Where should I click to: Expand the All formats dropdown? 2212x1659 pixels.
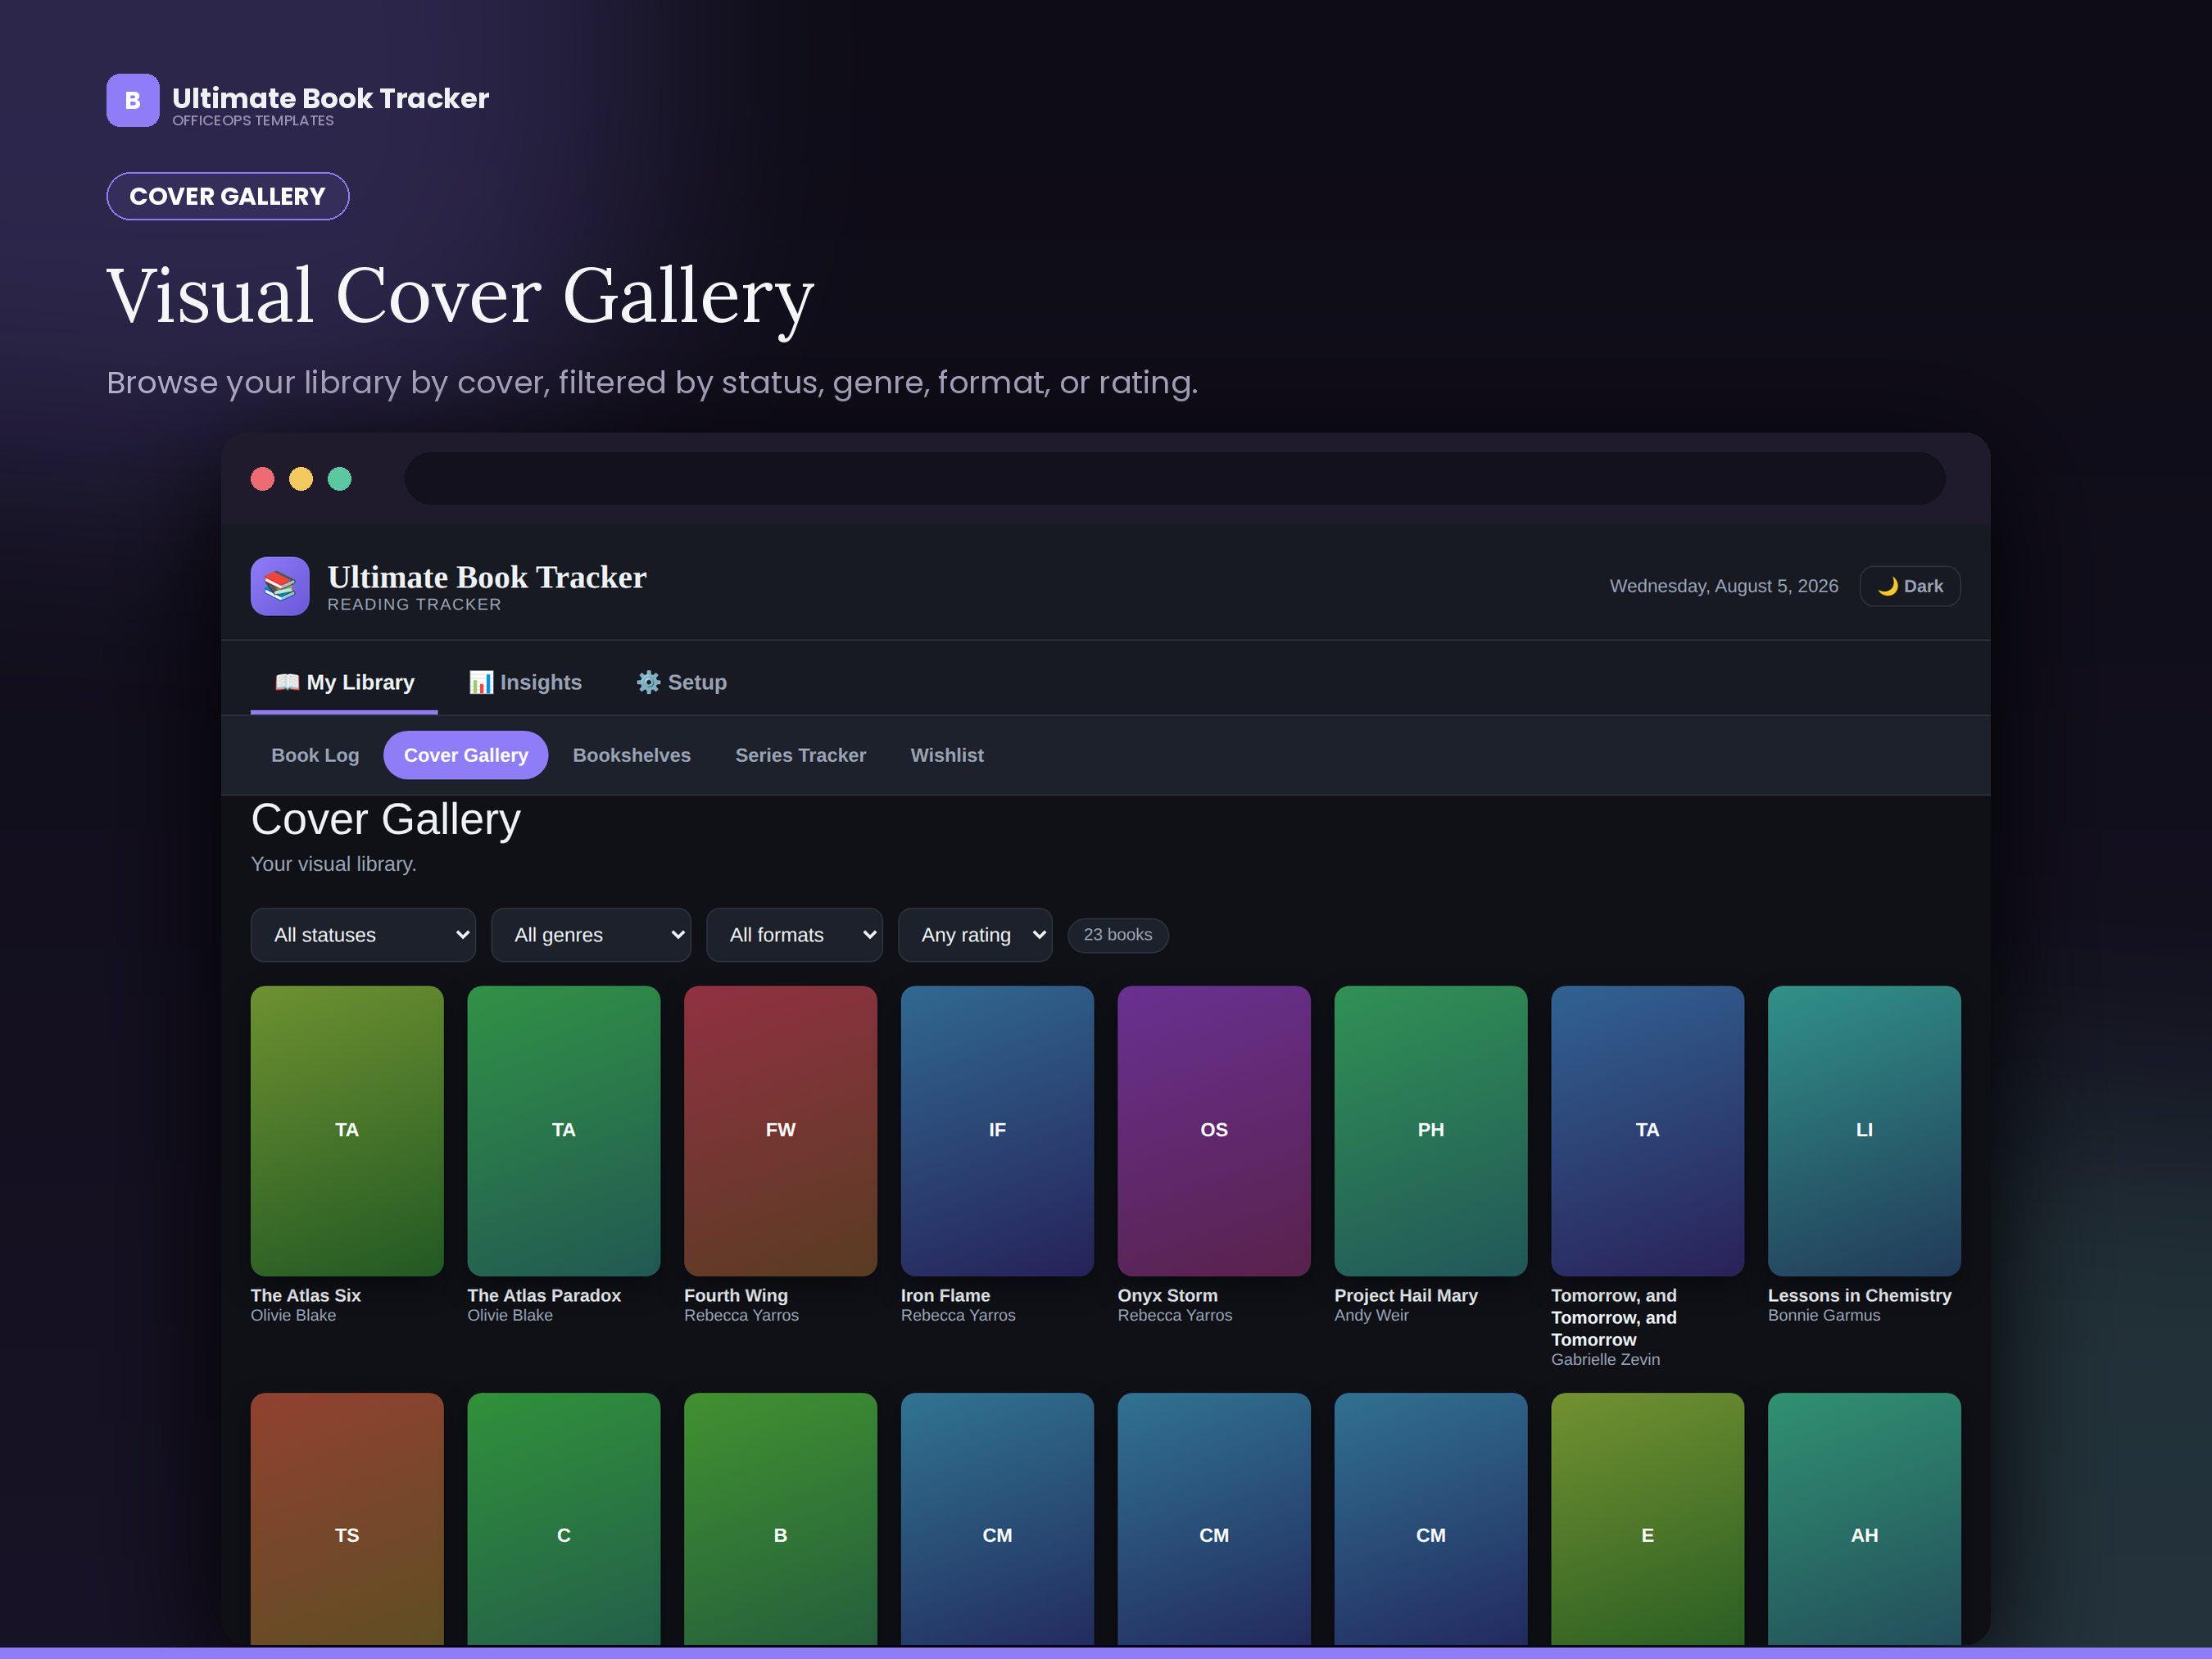pyautogui.click(x=795, y=935)
